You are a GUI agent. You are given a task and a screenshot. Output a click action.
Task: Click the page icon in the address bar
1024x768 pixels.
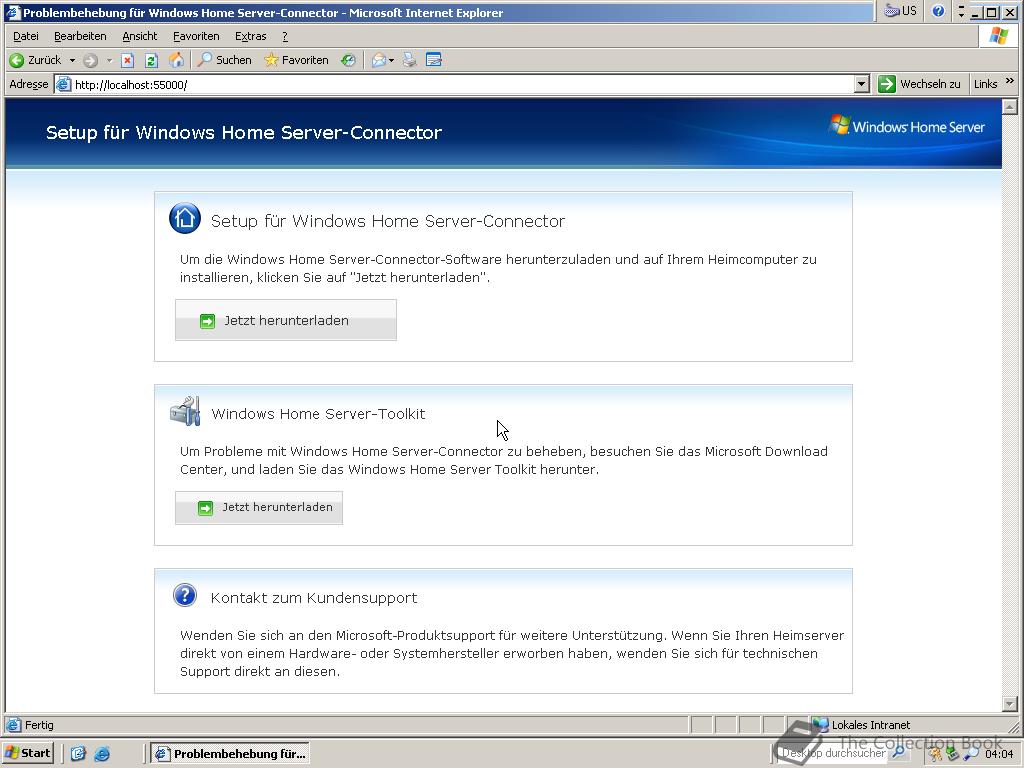63,84
